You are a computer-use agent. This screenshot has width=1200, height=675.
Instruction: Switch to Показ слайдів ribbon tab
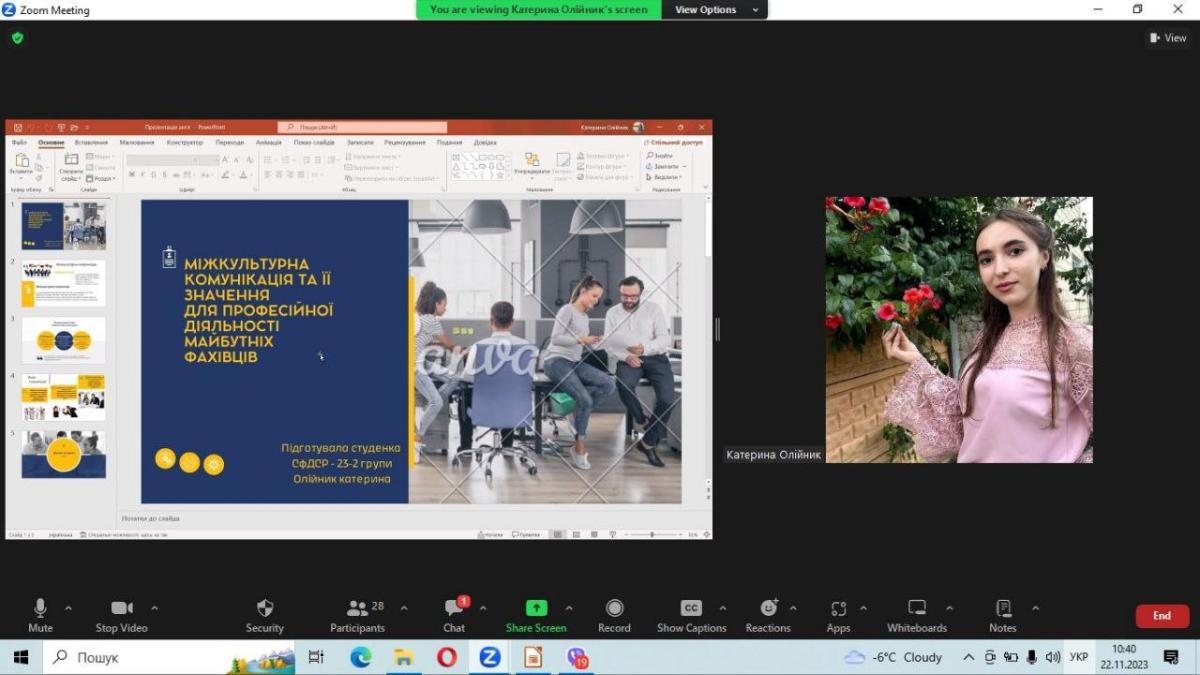coord(314,142)
